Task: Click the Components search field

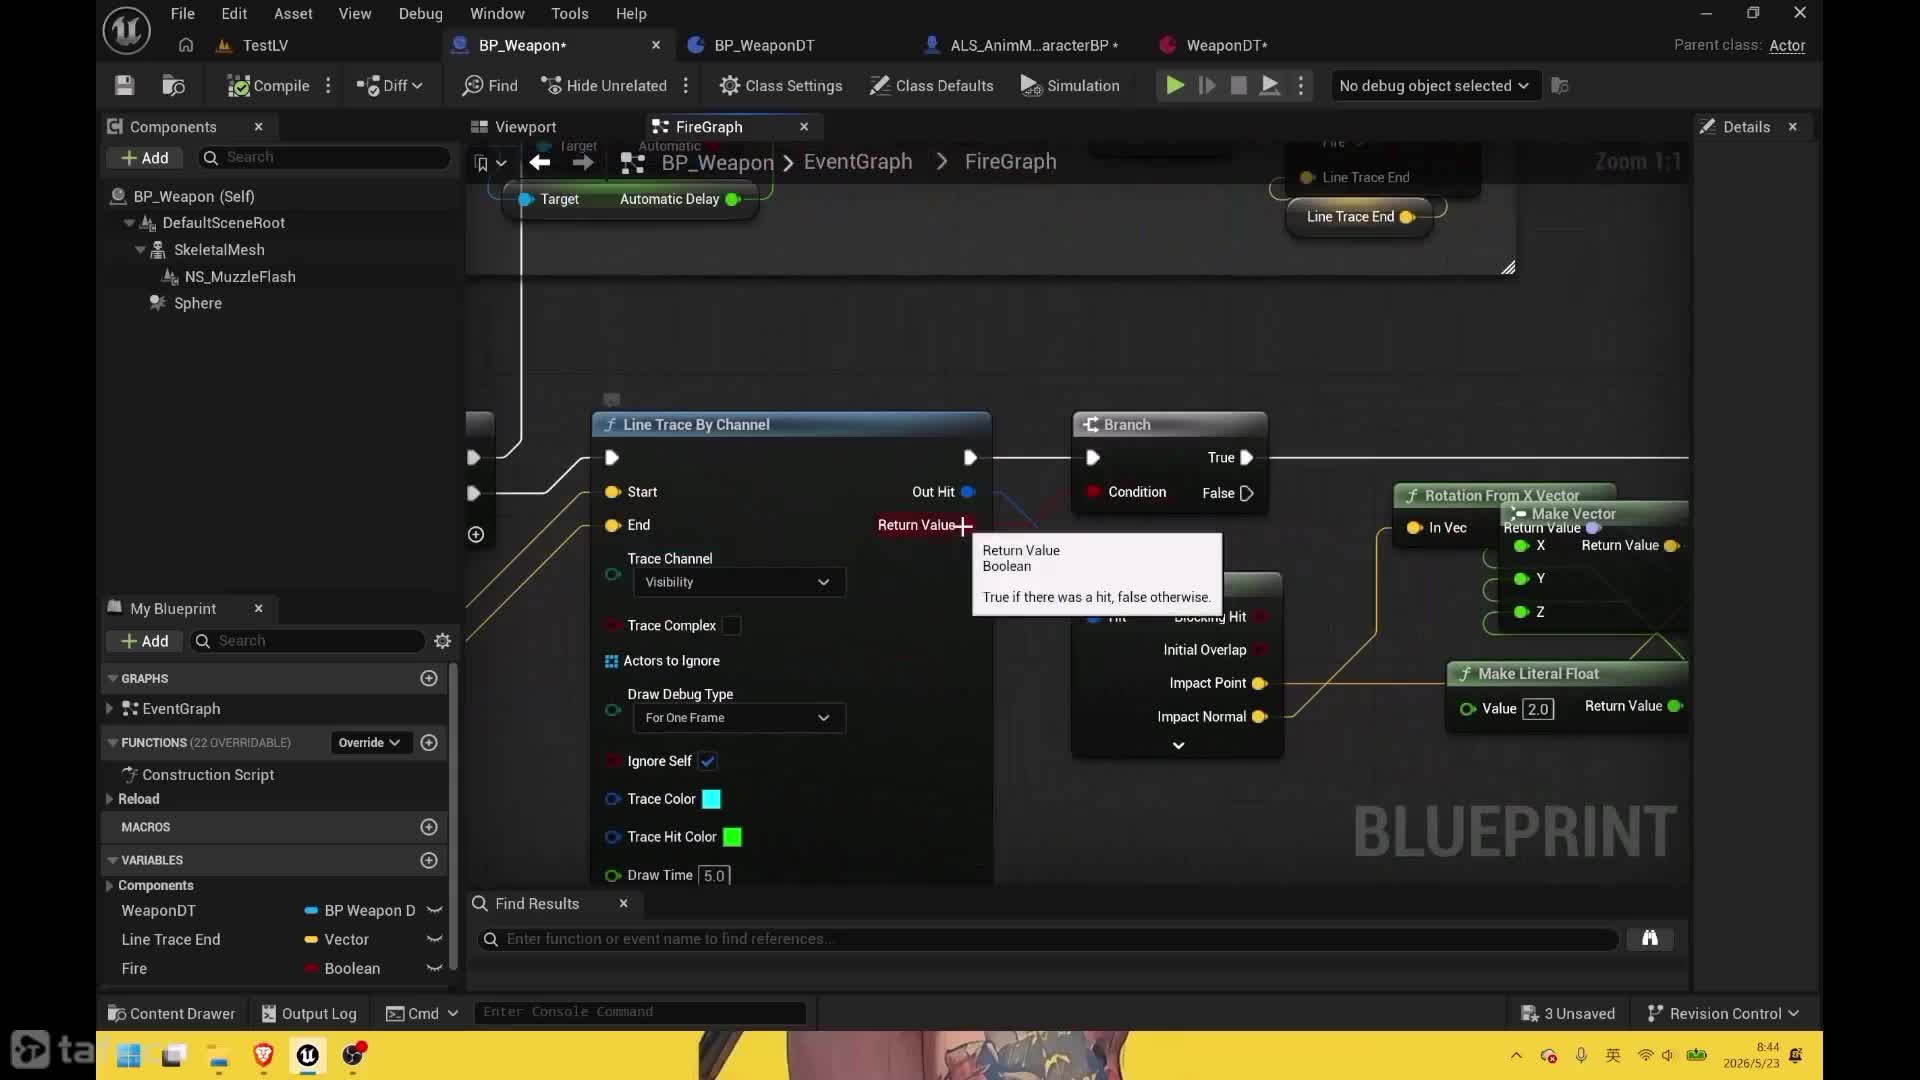Action: [325, 158]
